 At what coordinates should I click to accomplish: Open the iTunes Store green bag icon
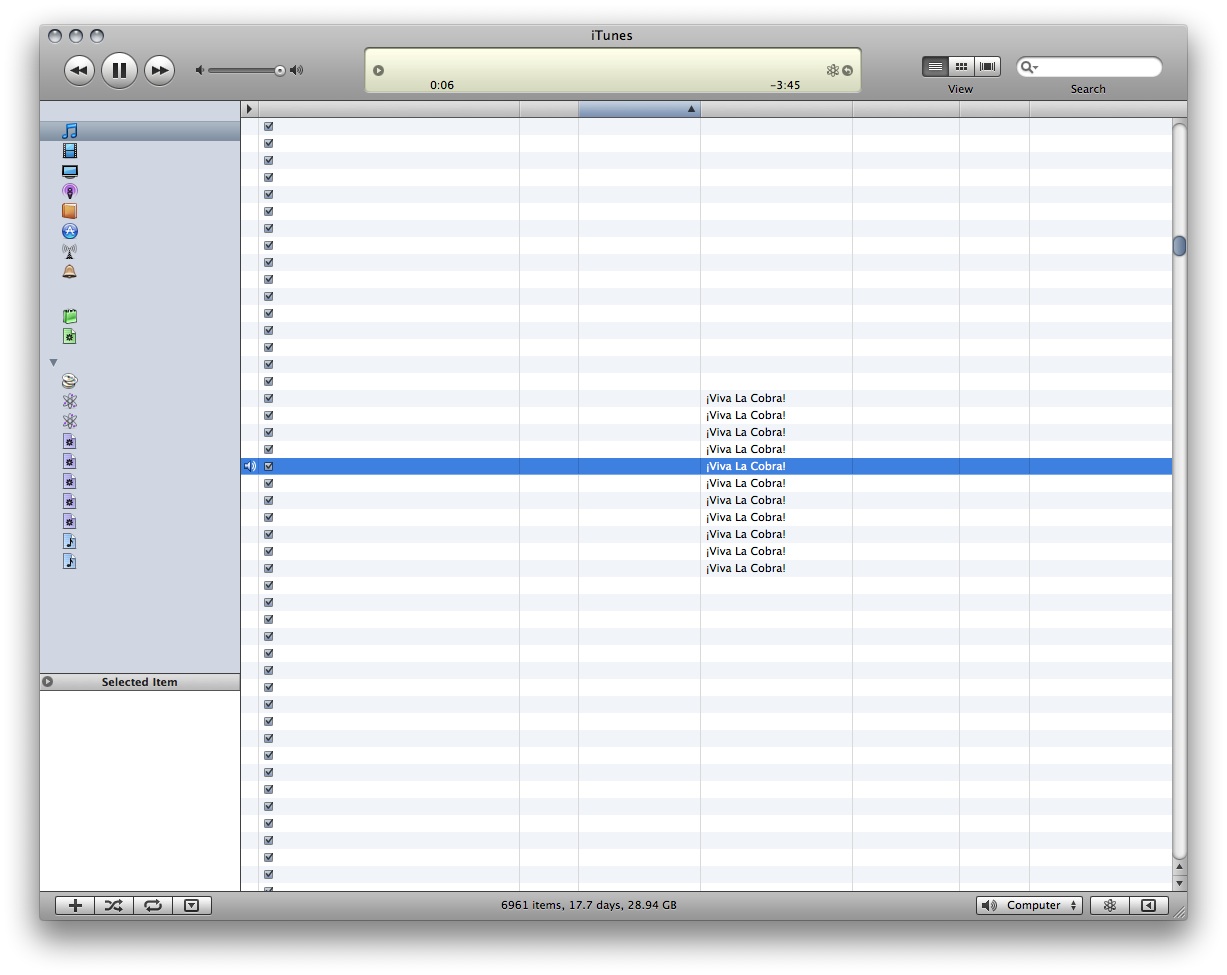[69, 316]
